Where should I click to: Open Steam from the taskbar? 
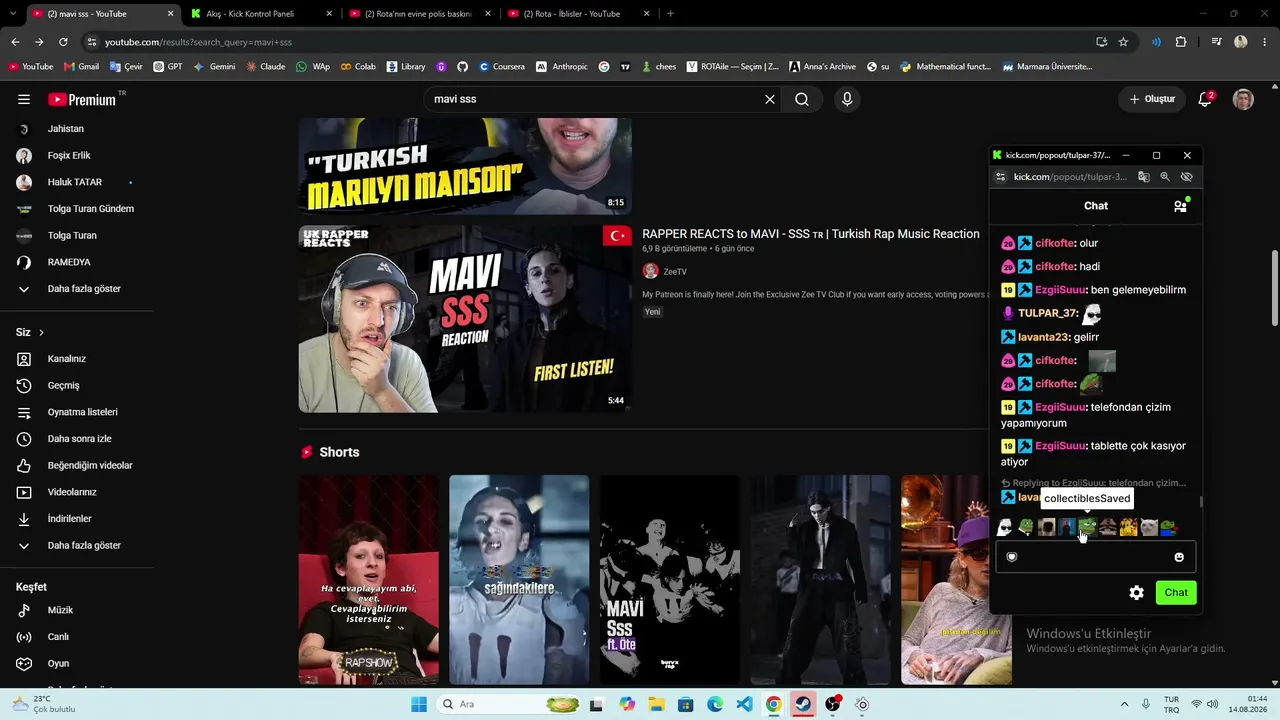point(803,704)
